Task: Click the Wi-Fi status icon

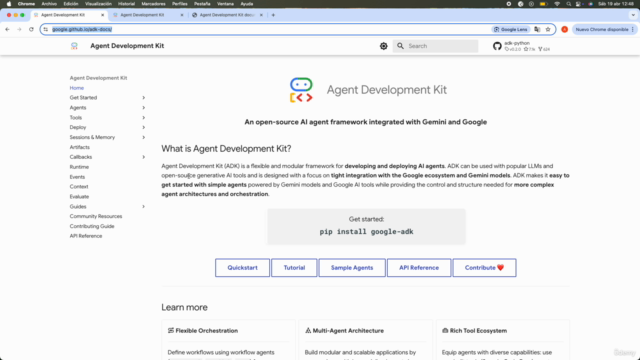Action: click(x=557, y=4)
